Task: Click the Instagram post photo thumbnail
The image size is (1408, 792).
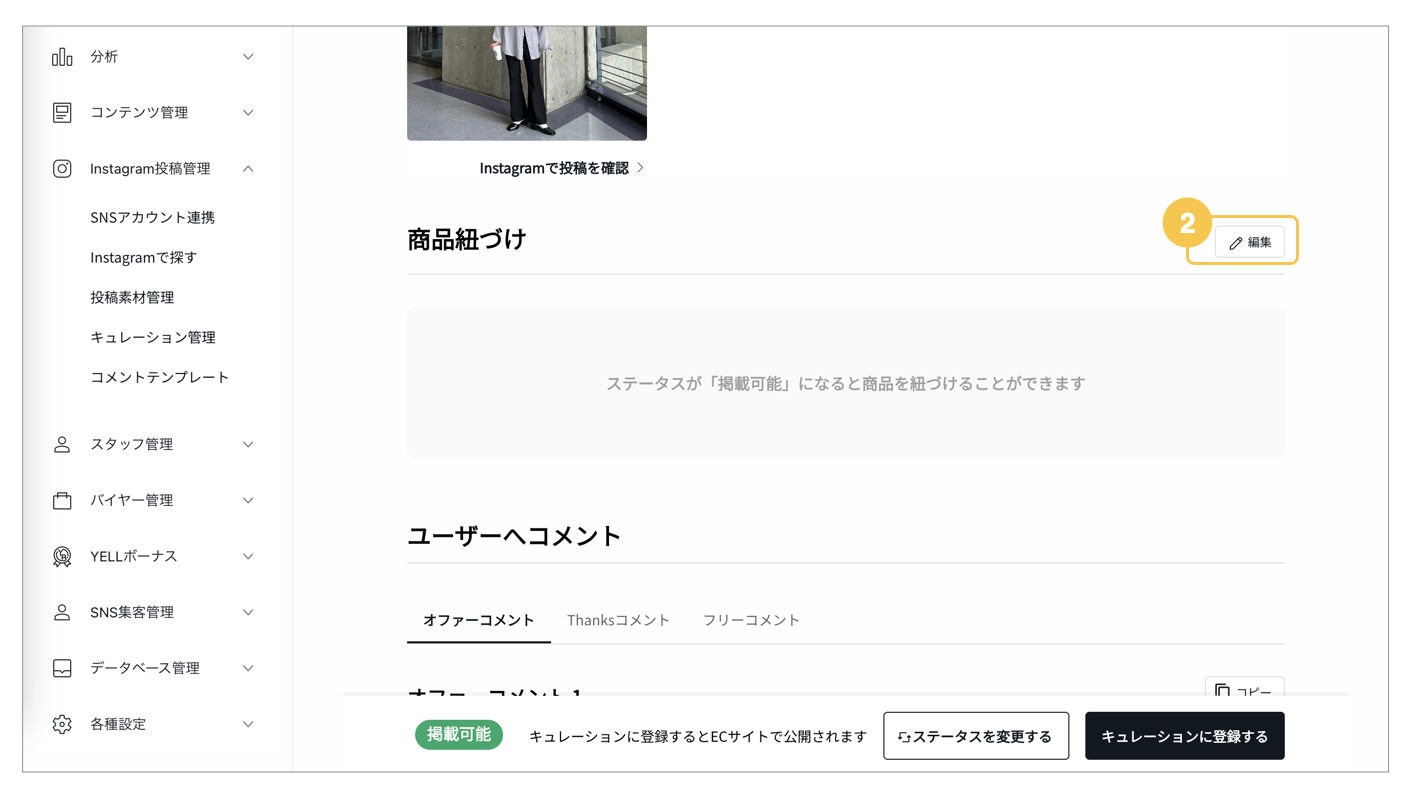Action: 527,83
